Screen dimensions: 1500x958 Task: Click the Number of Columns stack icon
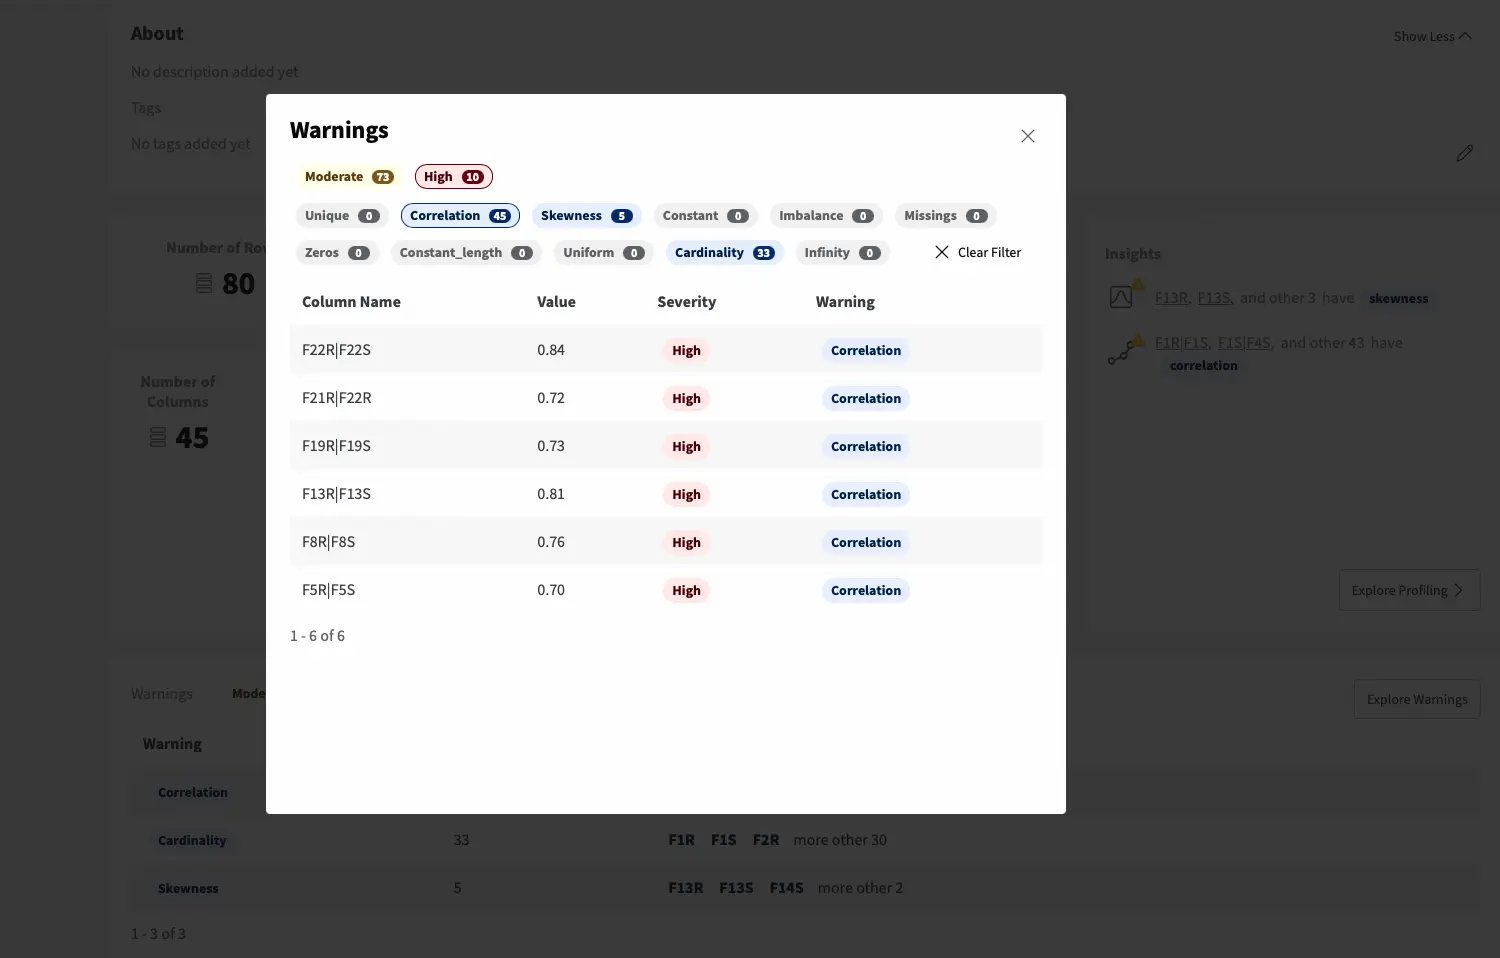coord(158,438)
